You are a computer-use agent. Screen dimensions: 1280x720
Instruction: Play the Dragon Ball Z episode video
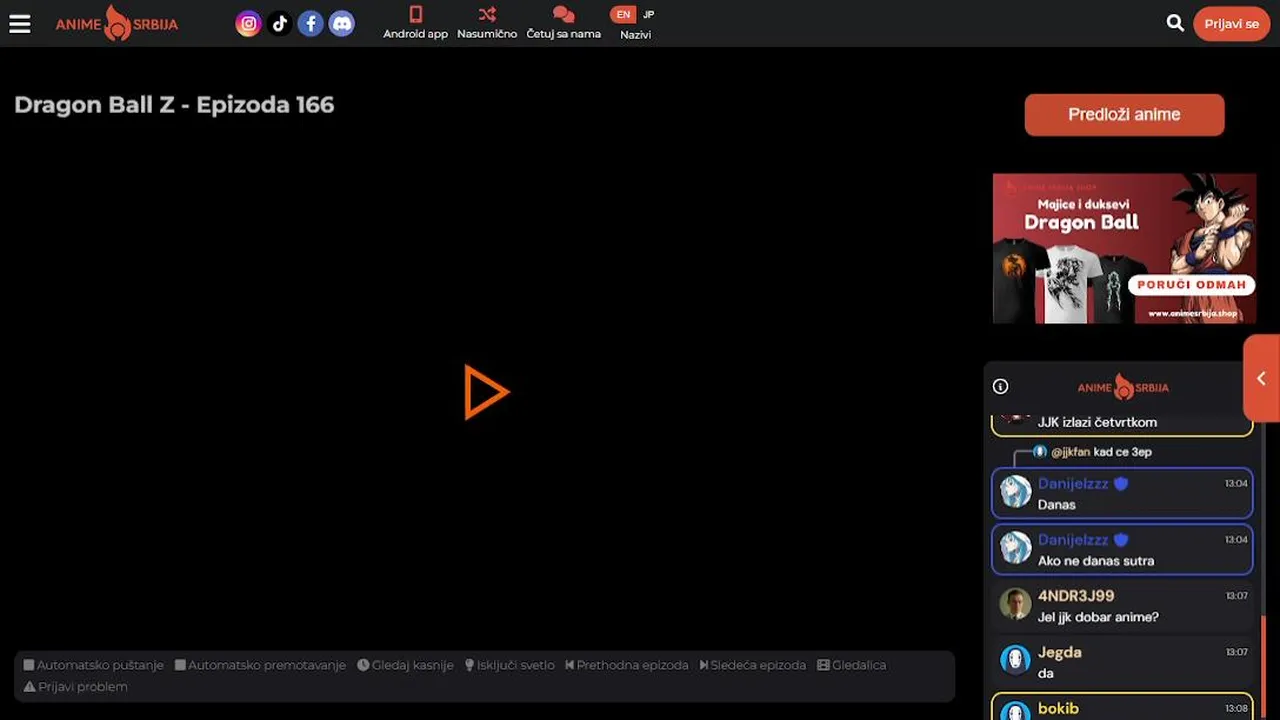pyautogui.click(x=487, y=391)
